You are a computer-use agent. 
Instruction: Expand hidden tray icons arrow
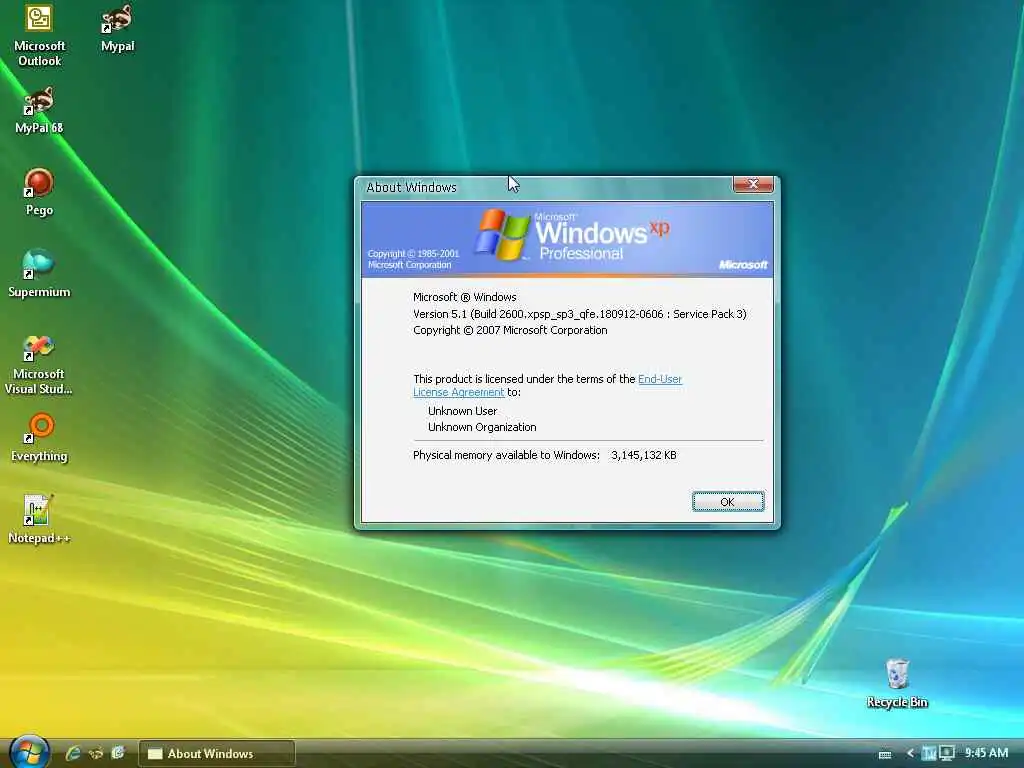coord(910,754)
